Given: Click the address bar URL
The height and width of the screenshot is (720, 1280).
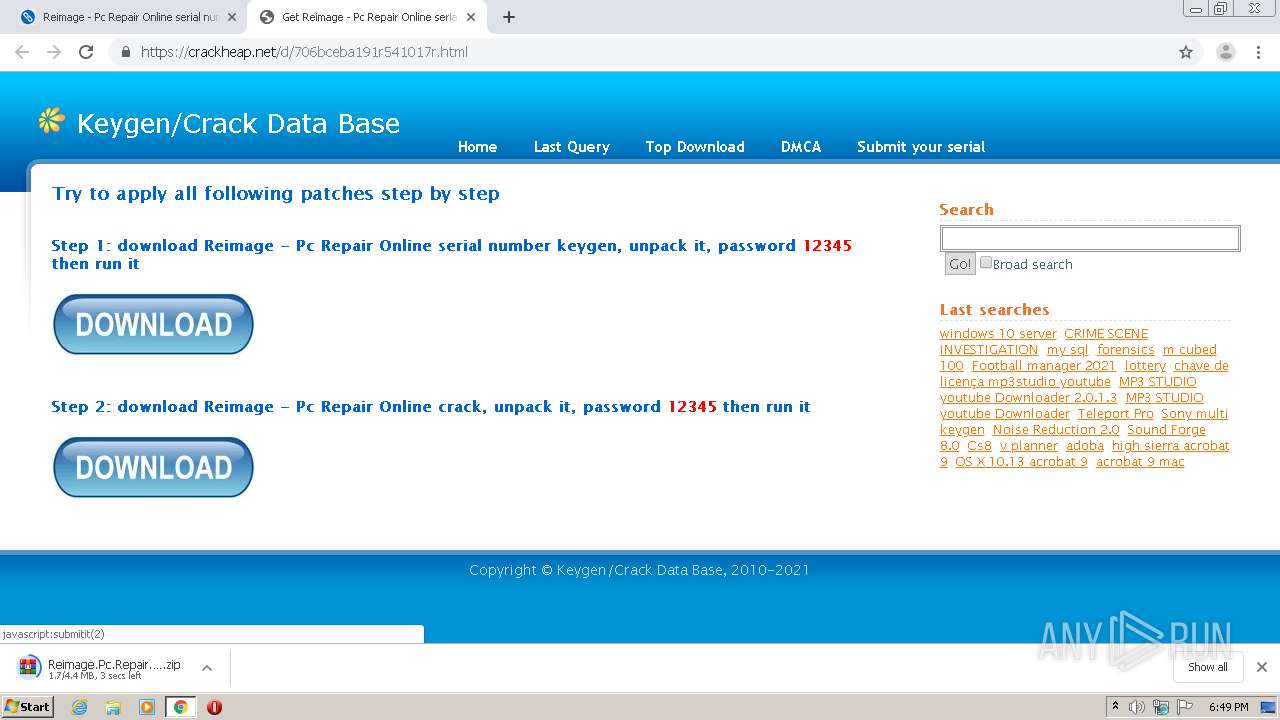Looking at the screenshot, I should coord(304,52).
